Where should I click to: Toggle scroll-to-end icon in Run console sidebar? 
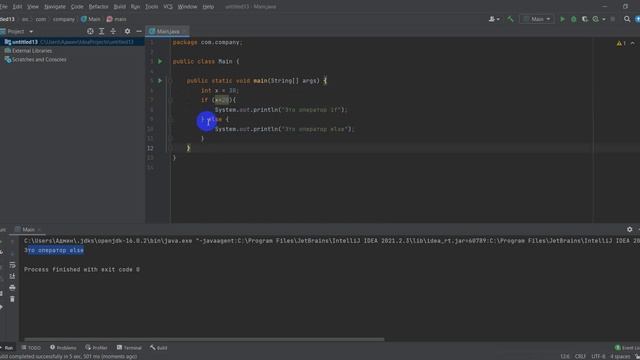(12, 276)
